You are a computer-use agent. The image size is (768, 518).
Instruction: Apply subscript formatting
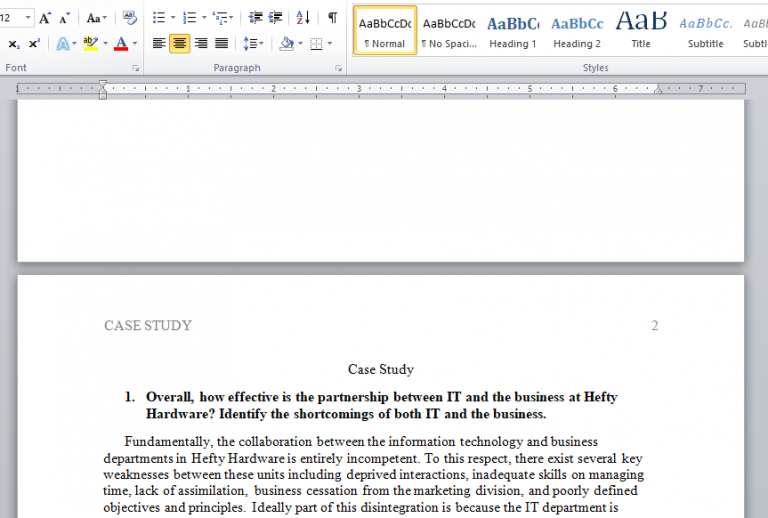tap(14, 44)
